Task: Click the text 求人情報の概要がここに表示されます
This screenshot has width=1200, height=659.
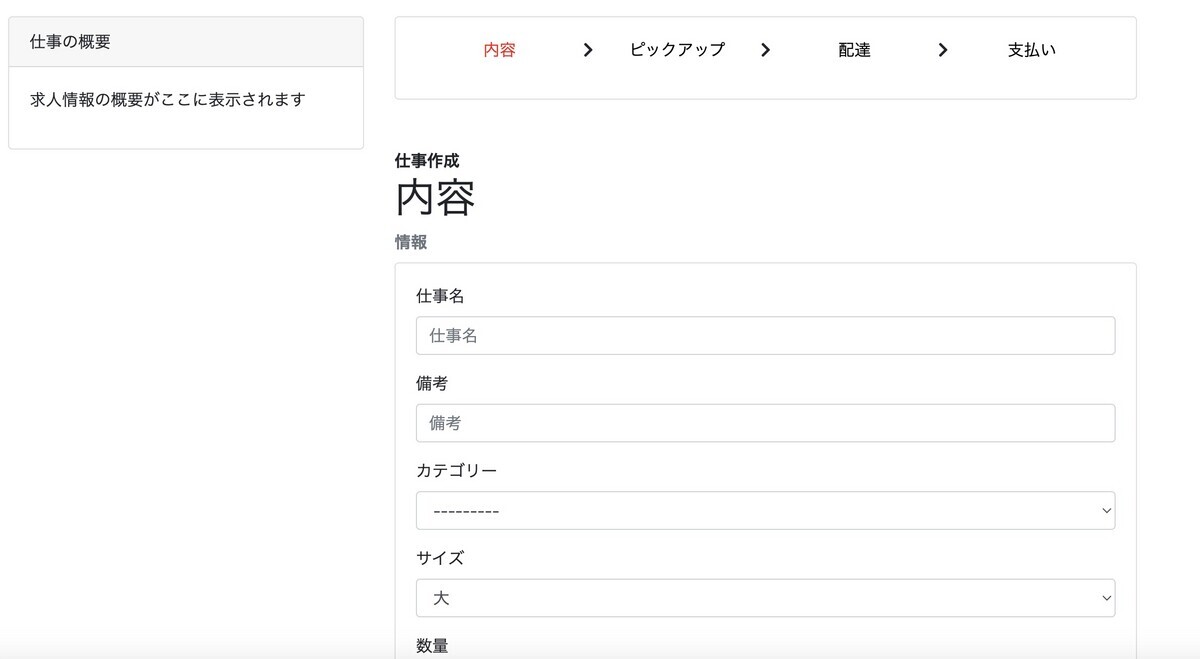Action: pyautogui.click(x=168, y=100)
